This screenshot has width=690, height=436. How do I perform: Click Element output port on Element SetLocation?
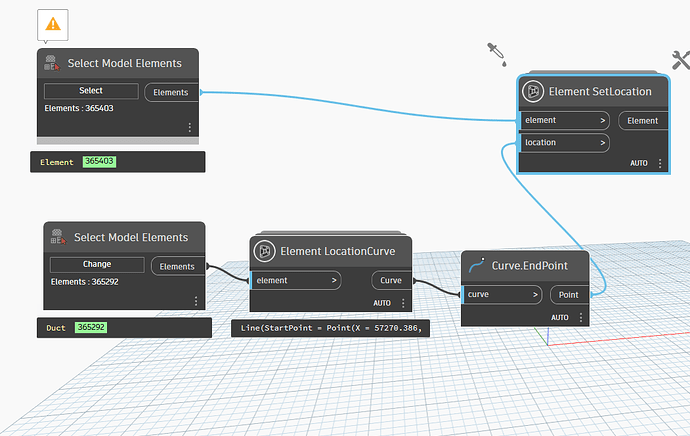pyautogui.click(x=643, y=121)
